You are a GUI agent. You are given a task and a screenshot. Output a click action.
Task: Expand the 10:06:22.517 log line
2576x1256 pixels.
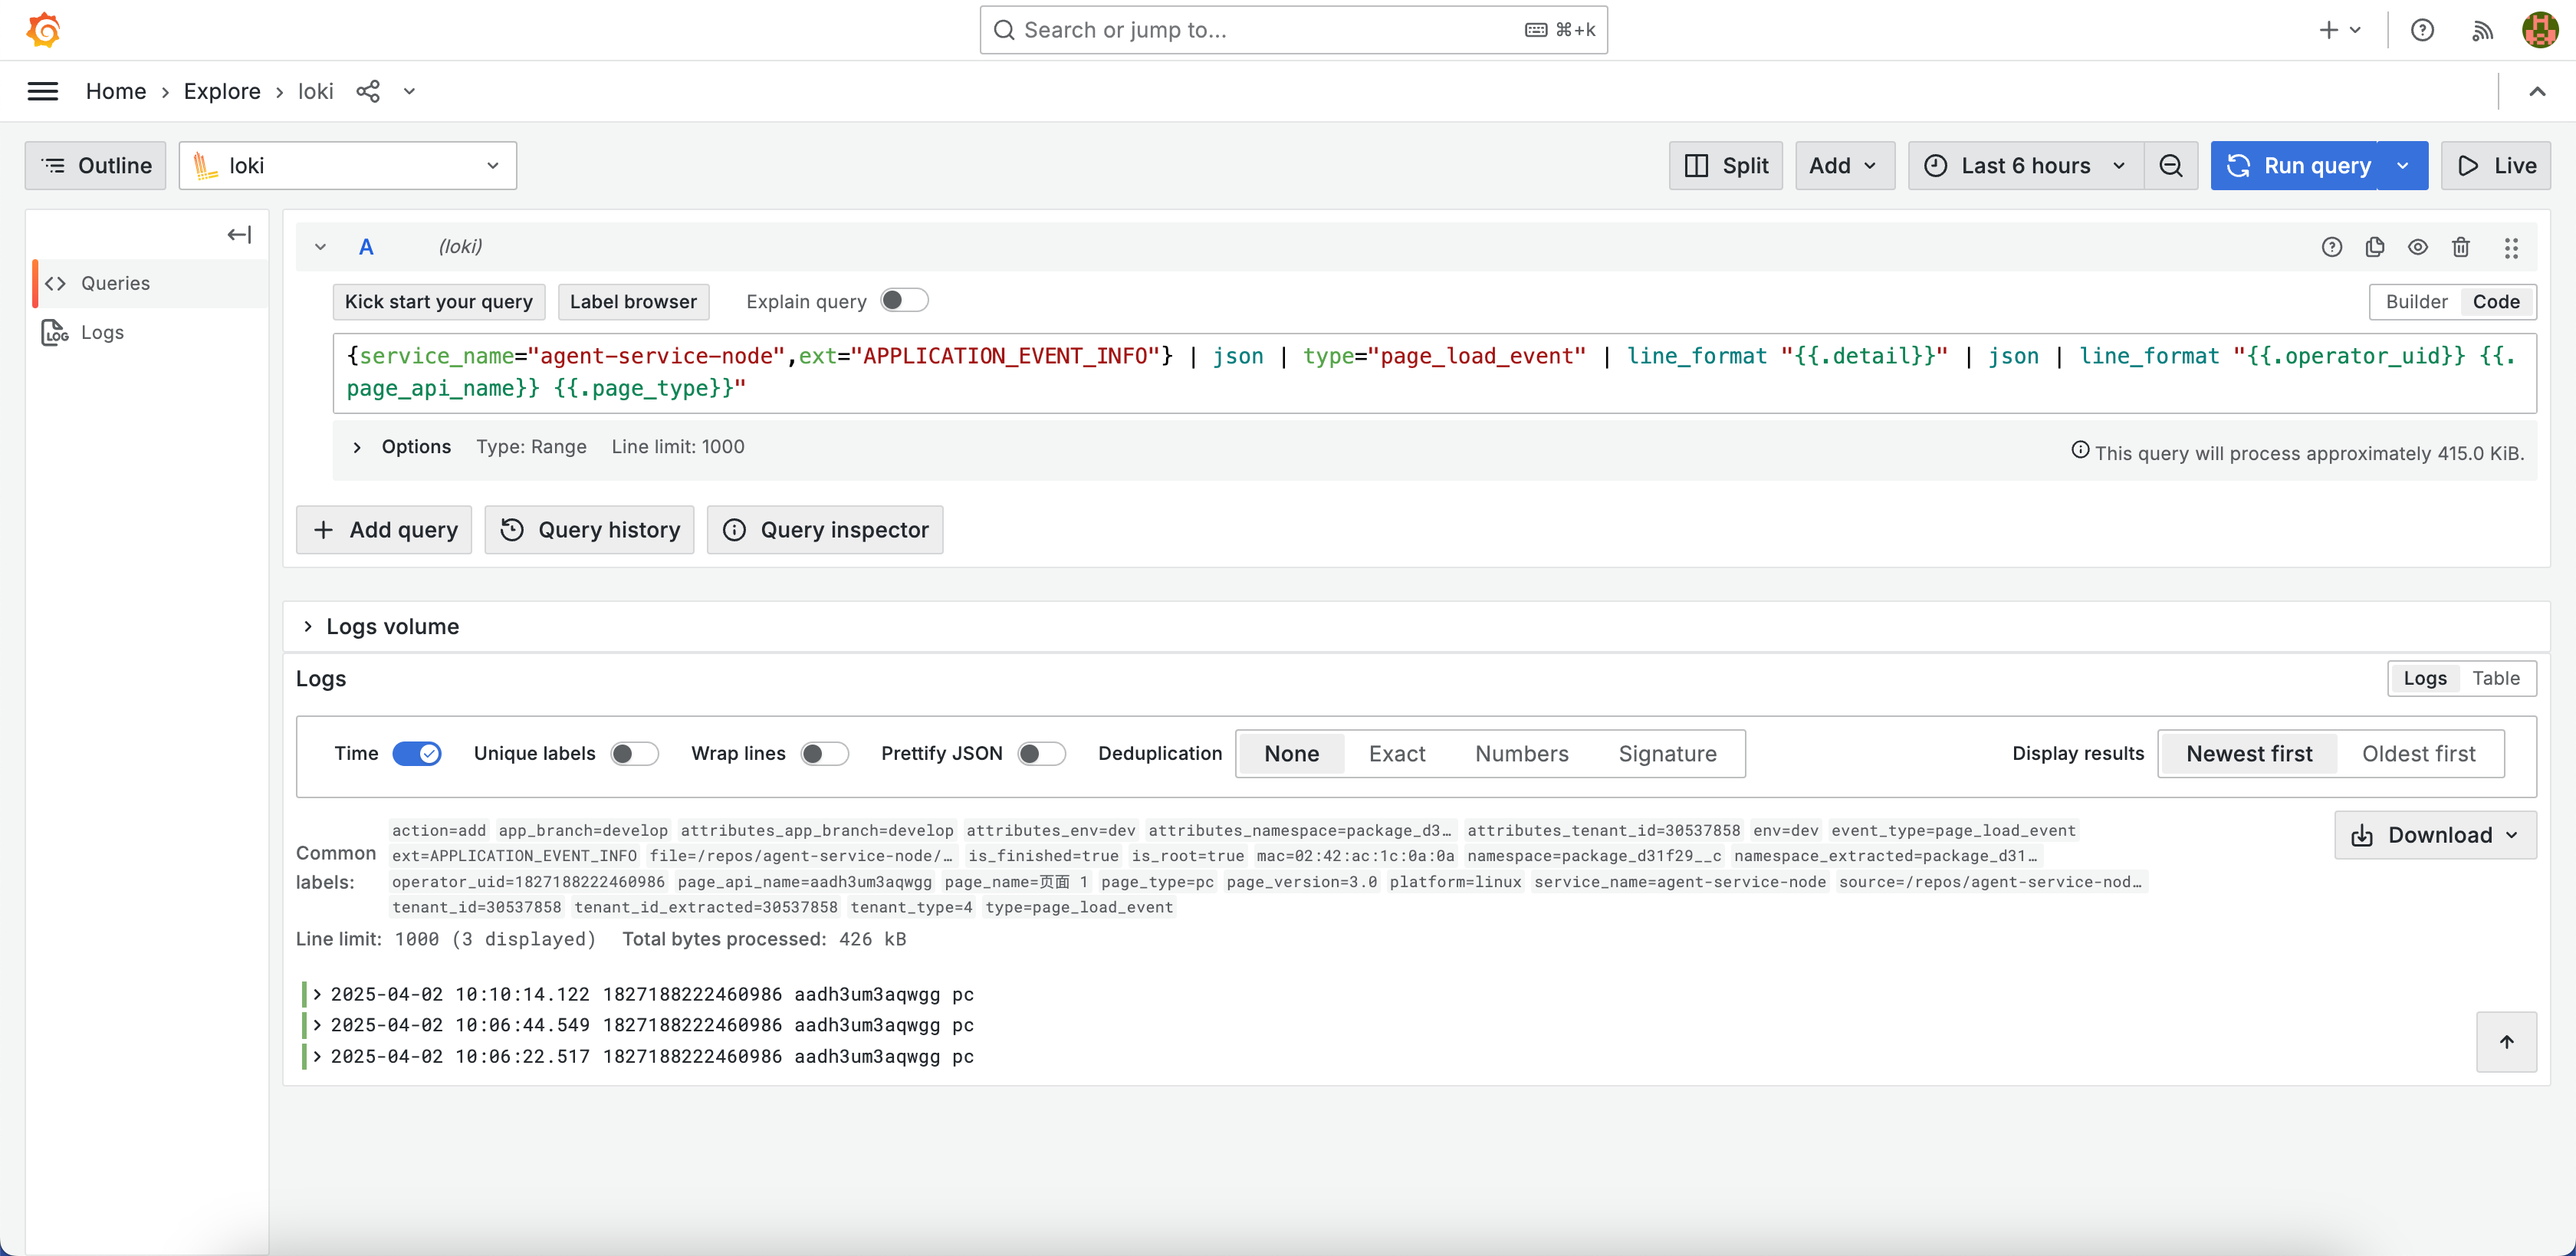tap(317, 1056)
